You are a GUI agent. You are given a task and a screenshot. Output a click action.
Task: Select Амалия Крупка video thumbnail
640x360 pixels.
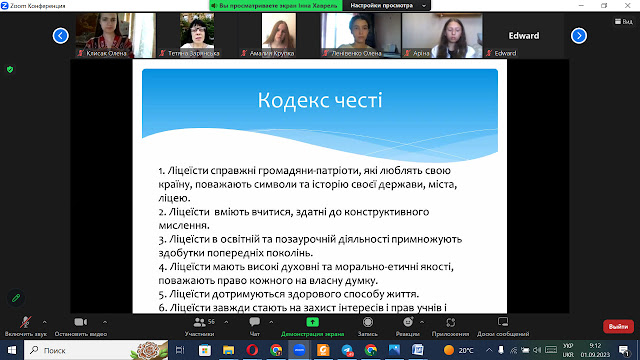click(x=279, y=35)
